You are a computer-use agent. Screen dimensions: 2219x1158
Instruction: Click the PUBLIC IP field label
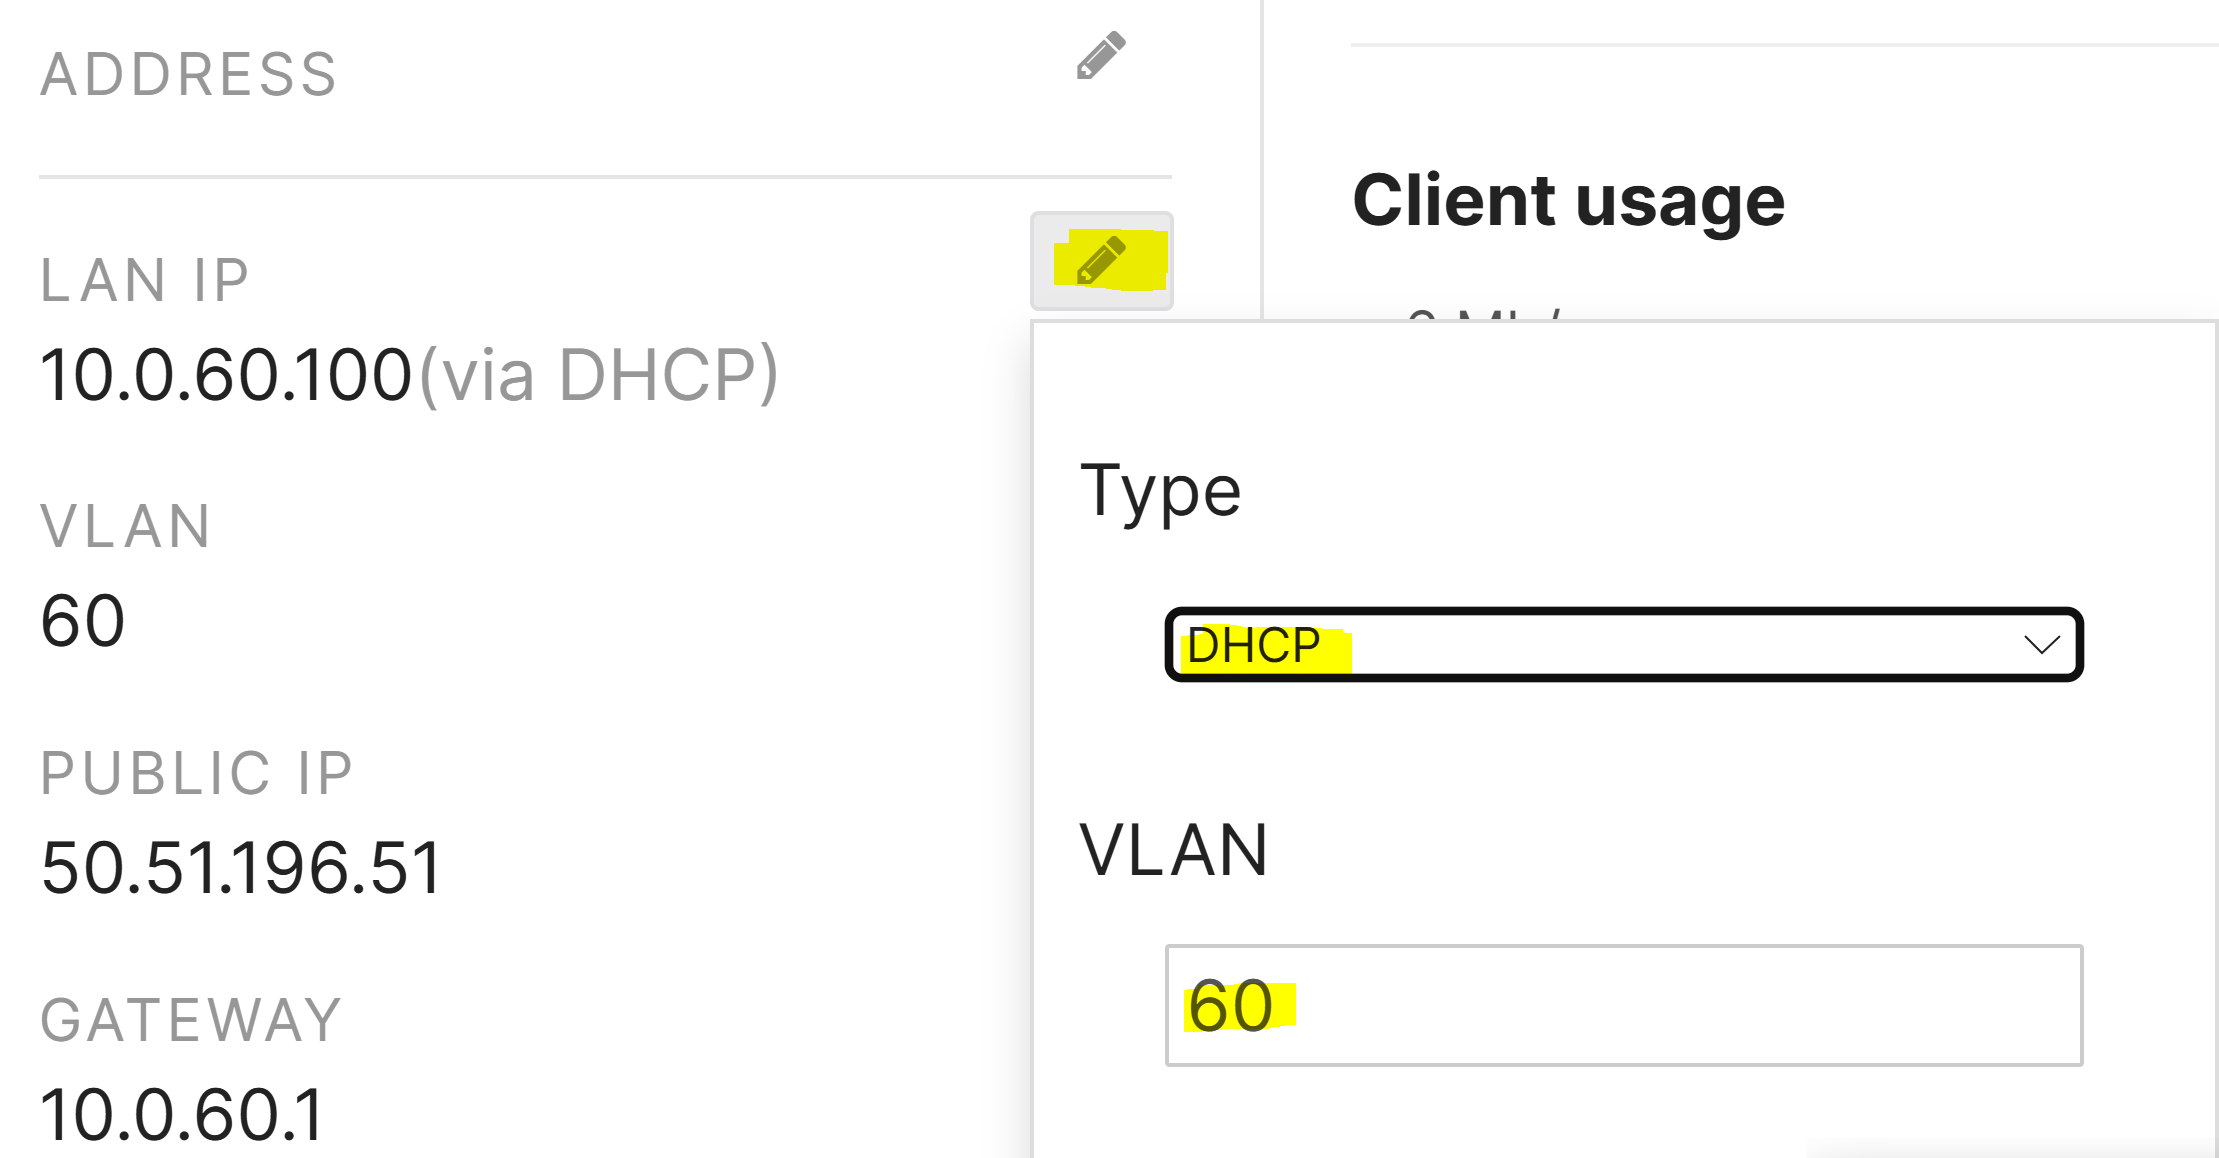[x=197, y=773]
